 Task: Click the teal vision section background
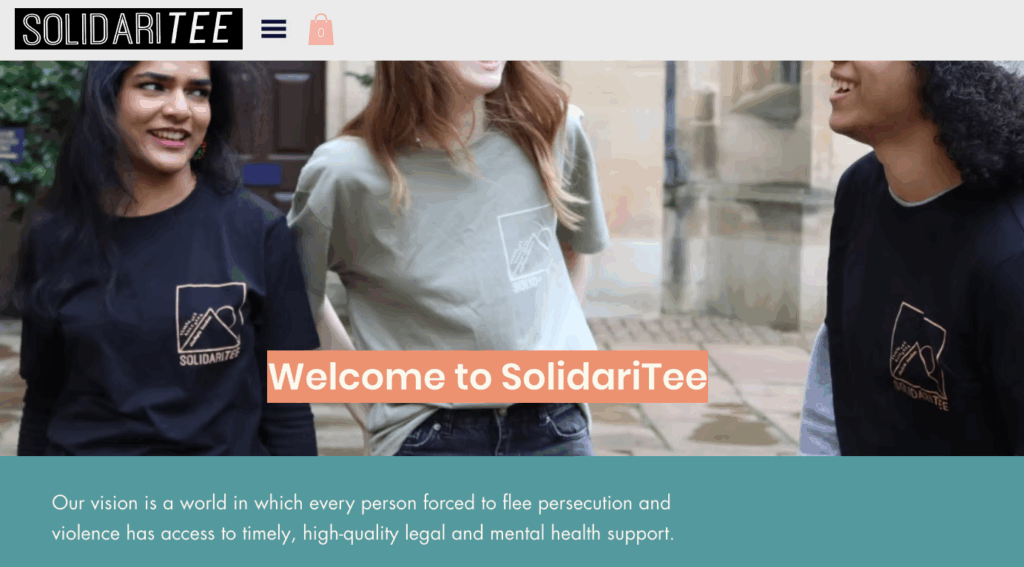(849, 512)
